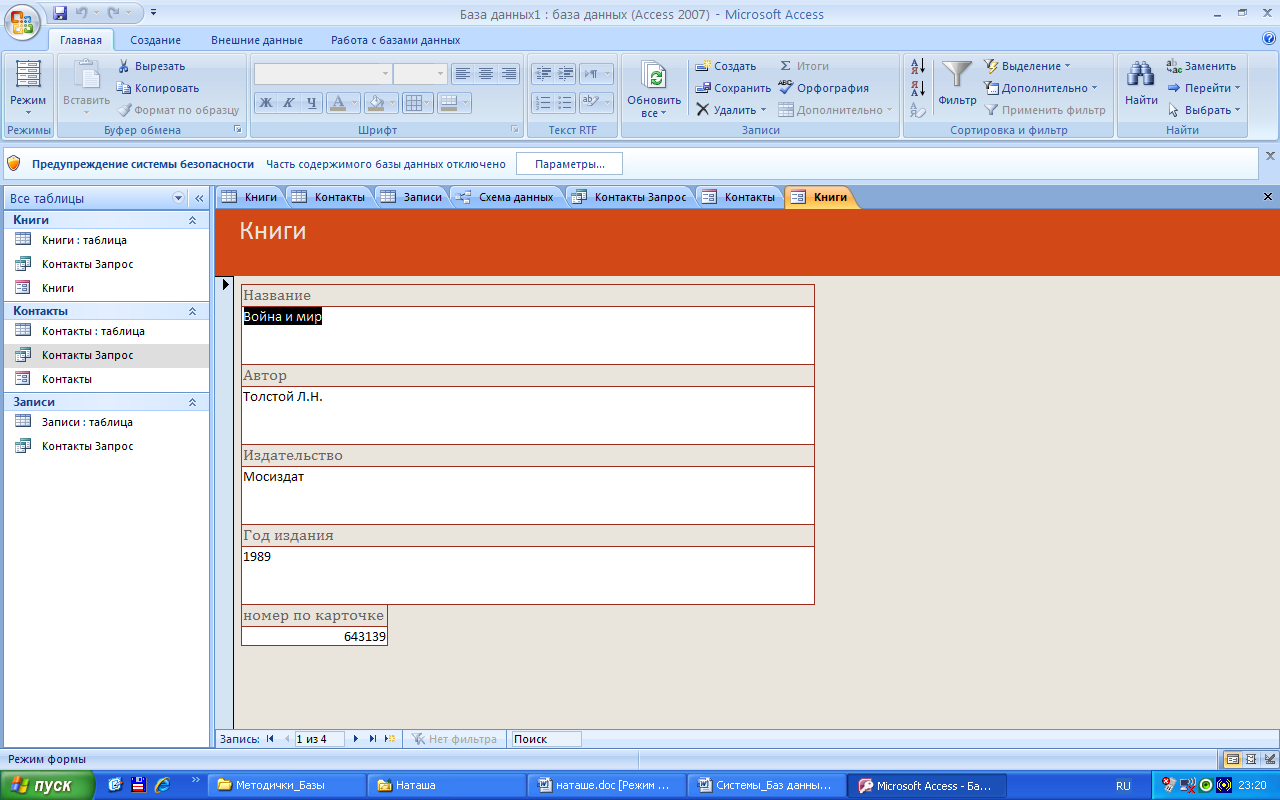The image size is (1280, 800).
Task: Click the record number box
Action: tap(319, 739)
